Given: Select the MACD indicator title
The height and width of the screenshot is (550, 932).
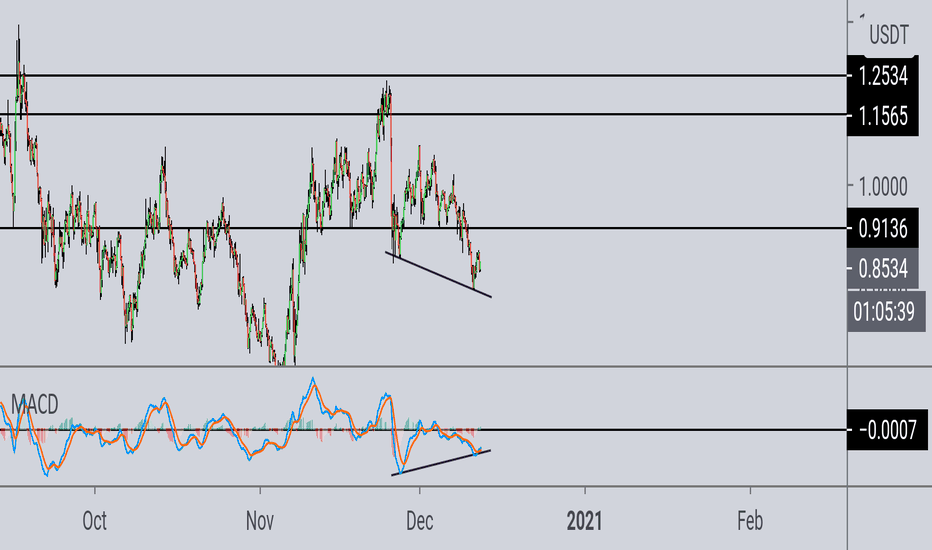Looking at the screenshot, I should point(34,405).
